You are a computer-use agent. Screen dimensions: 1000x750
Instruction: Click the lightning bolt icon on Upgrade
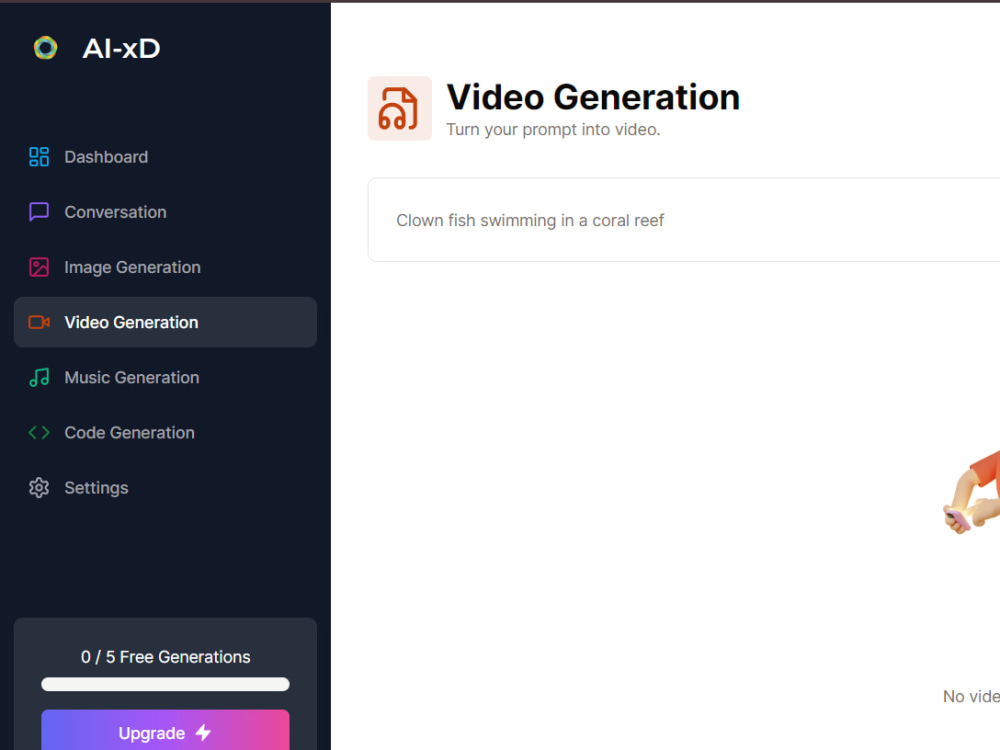pos(203,732)
